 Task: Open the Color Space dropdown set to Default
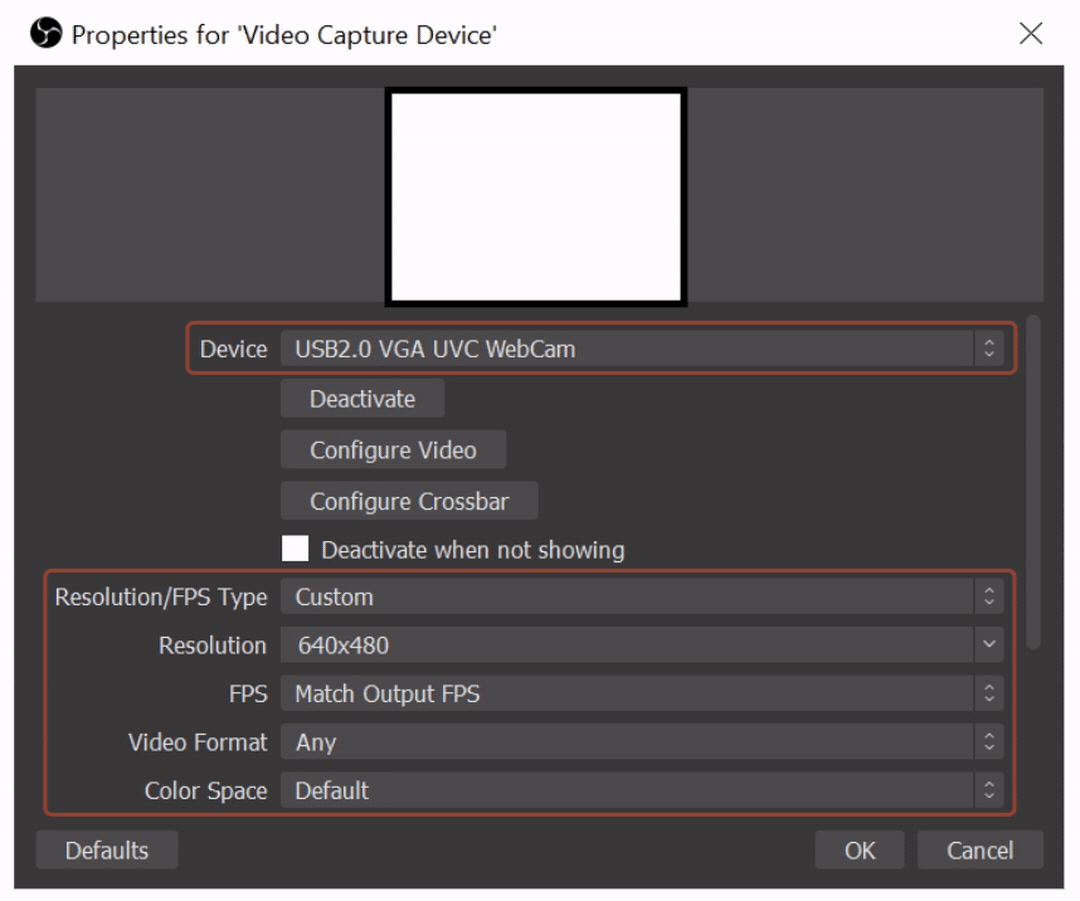(640, 790)
